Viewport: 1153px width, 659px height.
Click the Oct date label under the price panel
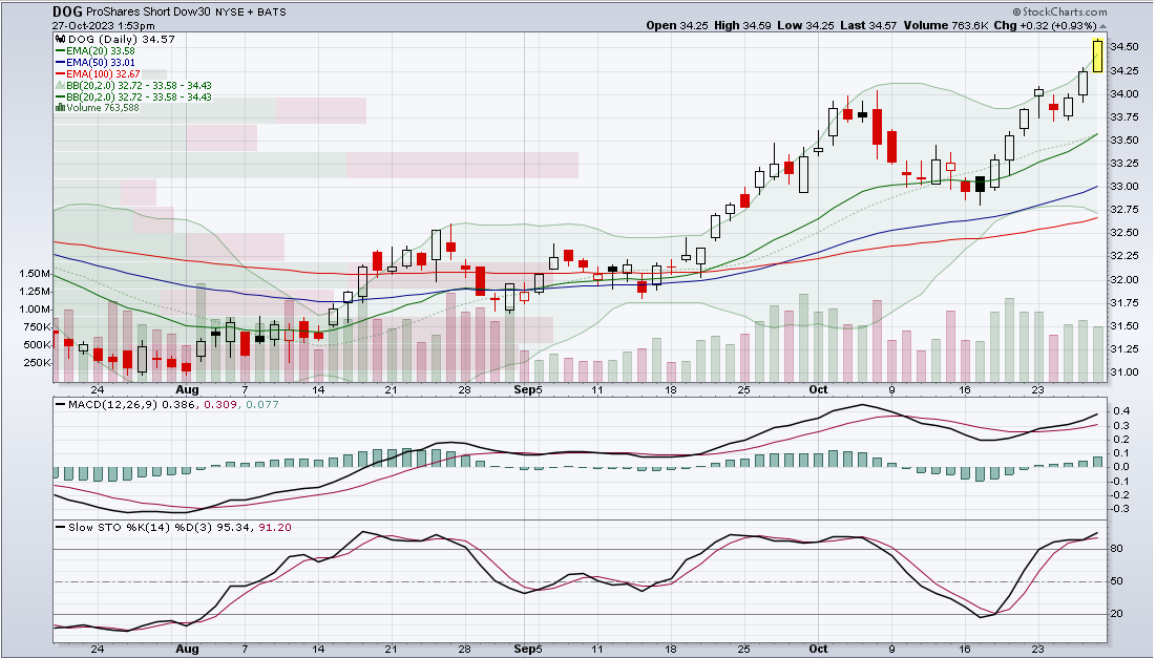[x=818, y=390]
